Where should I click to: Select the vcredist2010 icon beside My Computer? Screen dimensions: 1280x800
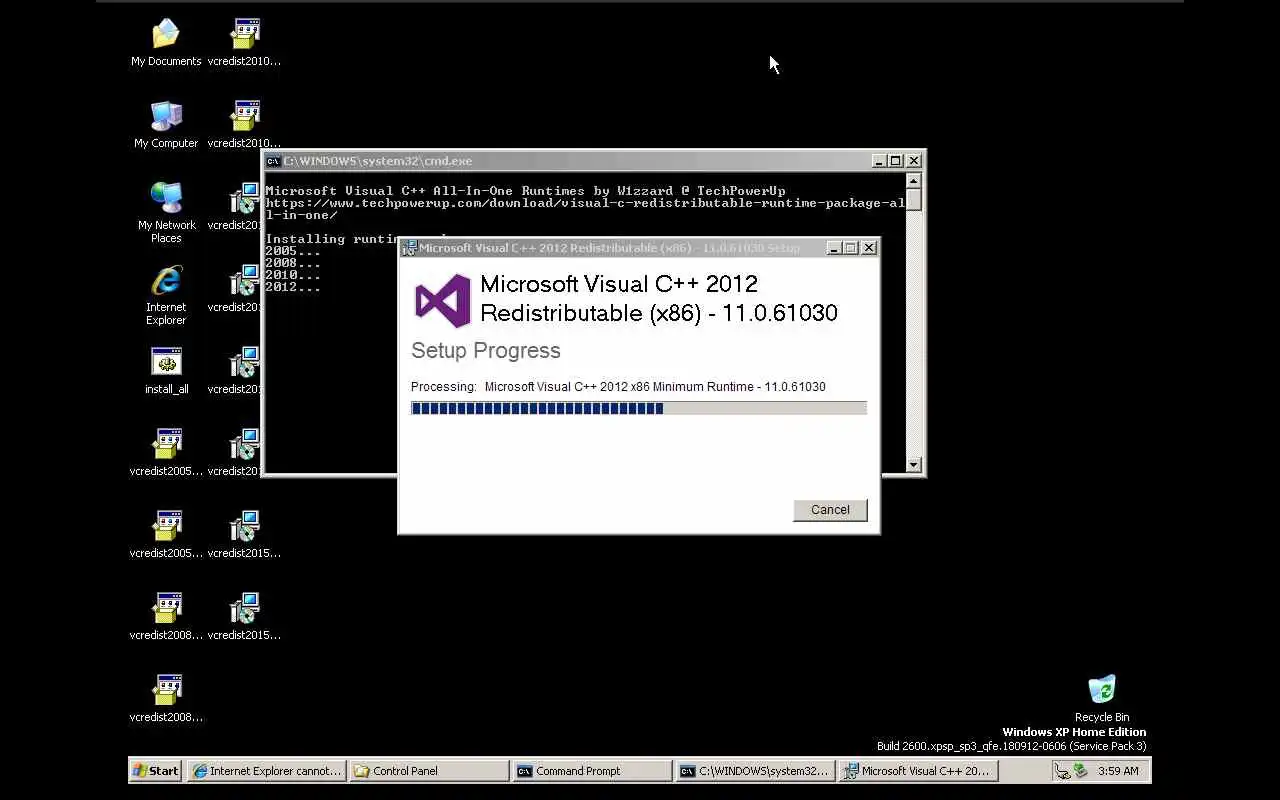244,124
